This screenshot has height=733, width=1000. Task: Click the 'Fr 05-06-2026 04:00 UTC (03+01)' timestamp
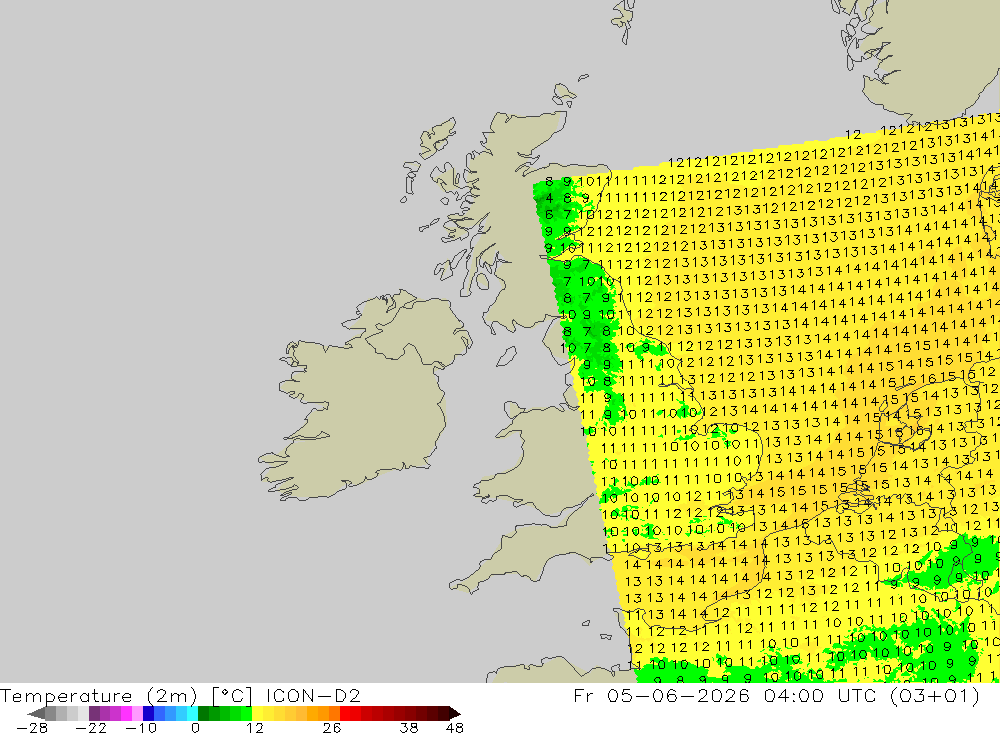776,695
